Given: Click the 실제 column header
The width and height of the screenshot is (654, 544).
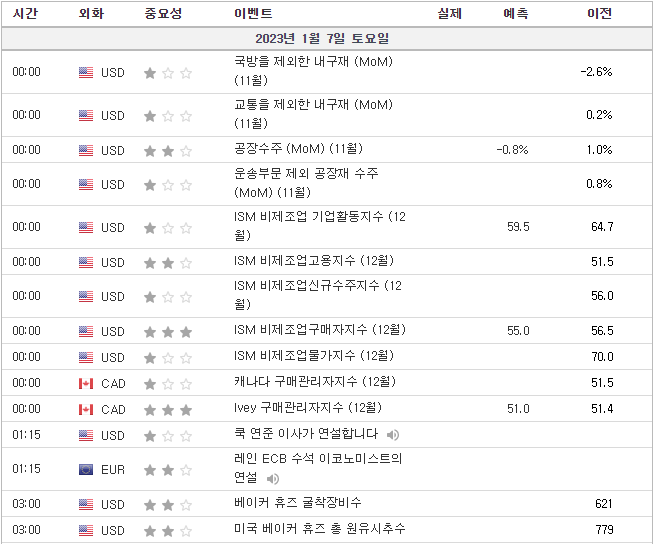Looking at the screenshot, I should [449, 13].
